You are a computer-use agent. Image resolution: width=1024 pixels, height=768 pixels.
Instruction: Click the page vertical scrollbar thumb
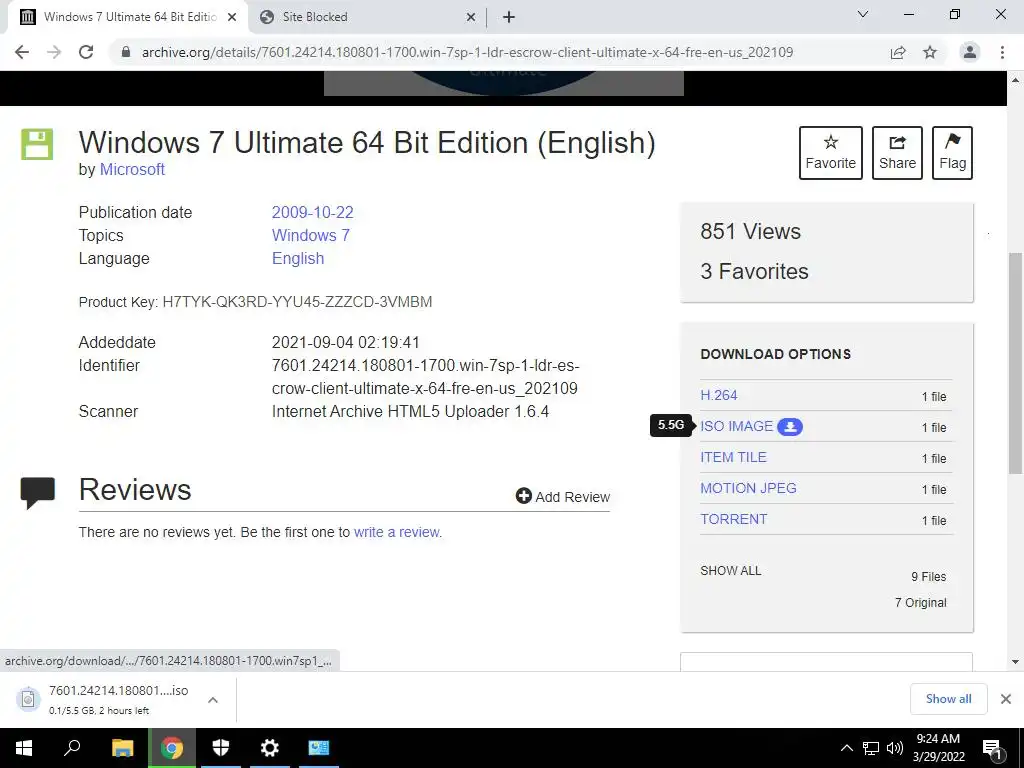[1015, 362]
